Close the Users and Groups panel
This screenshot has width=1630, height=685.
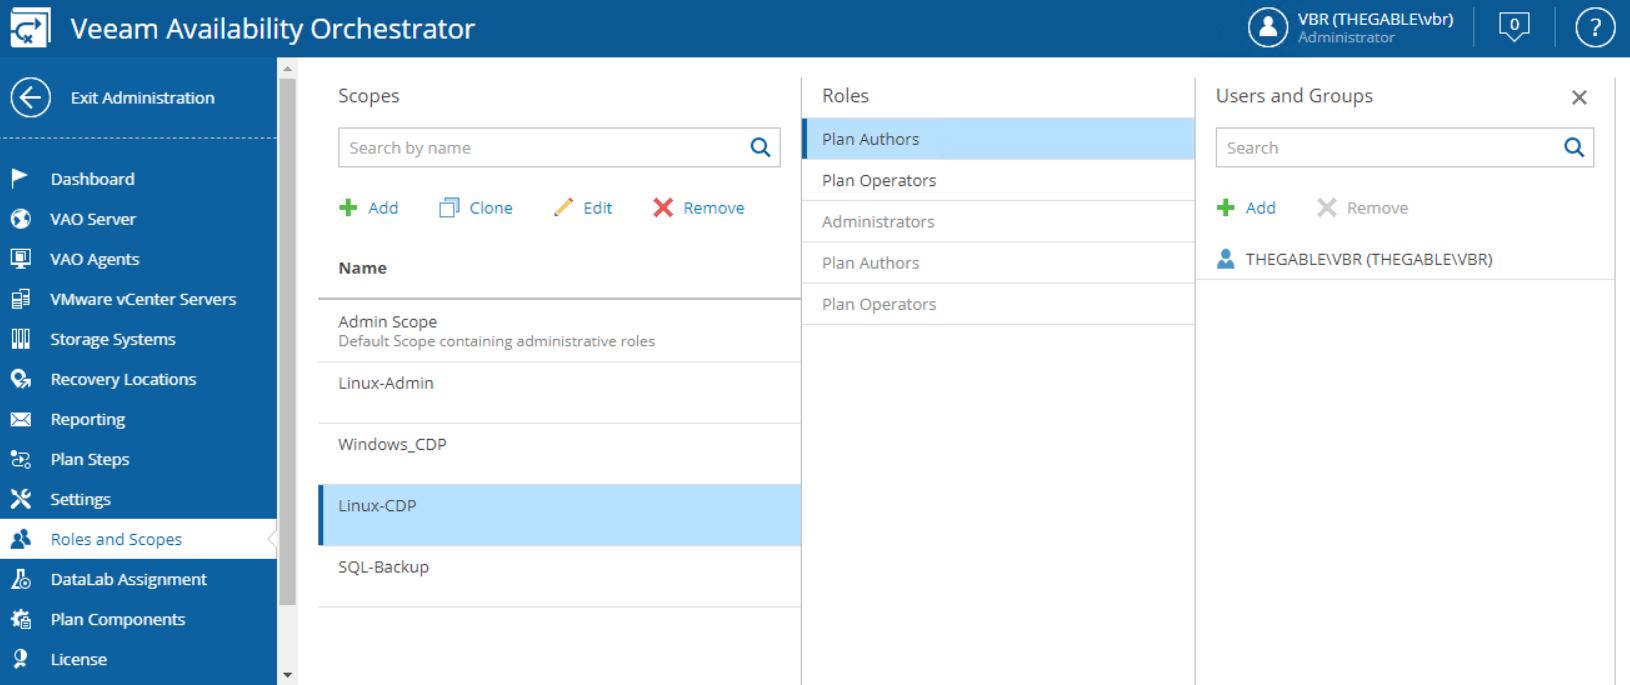[1579, 97]
